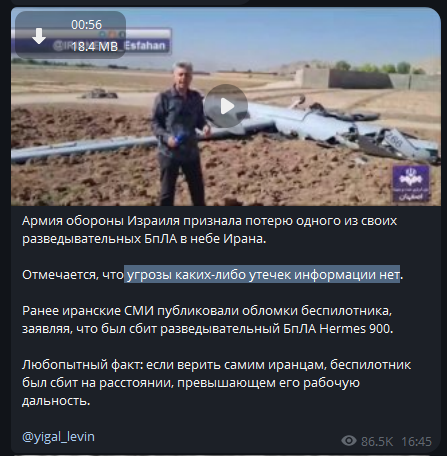Click the Esfahan watermark text in the video

click(x=145, y=46)
